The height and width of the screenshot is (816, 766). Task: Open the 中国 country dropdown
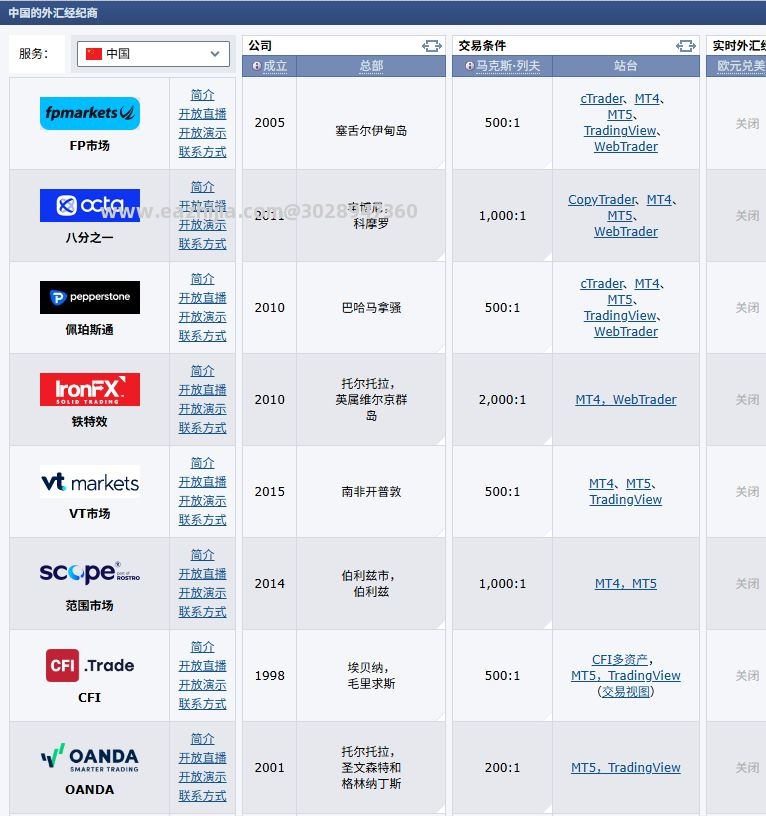[x=153, y=54]
